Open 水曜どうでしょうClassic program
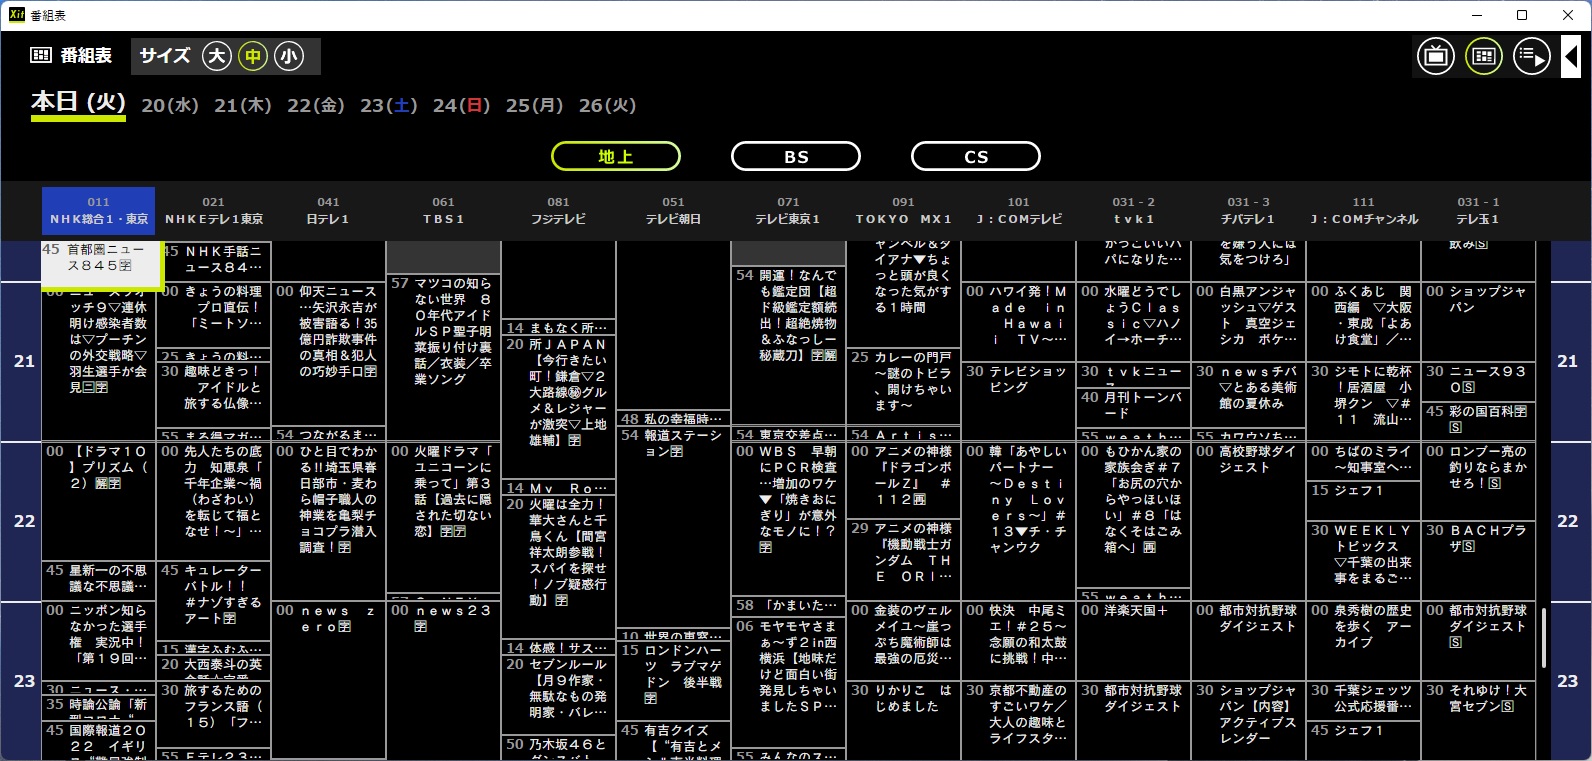1592x761 pixels. coord(1134,321)
